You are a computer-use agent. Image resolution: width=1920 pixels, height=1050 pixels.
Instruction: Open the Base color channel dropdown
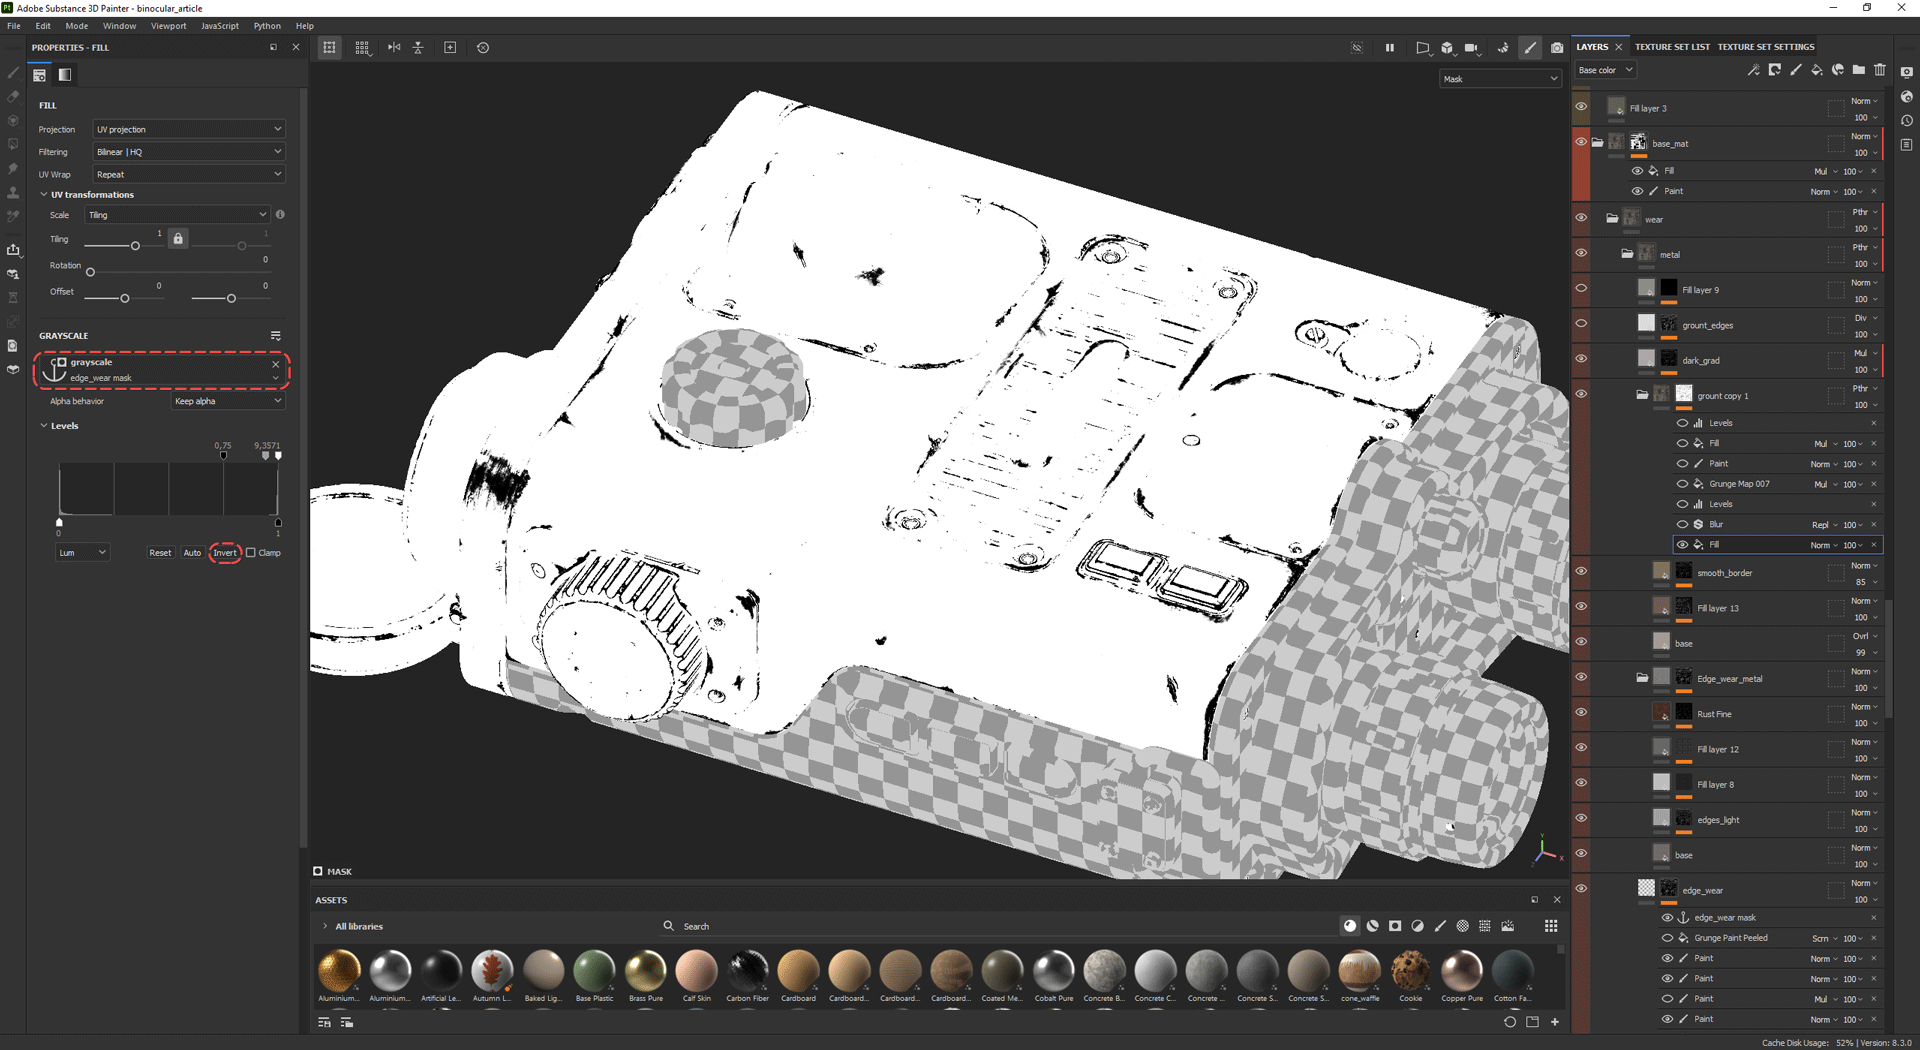1605,70
